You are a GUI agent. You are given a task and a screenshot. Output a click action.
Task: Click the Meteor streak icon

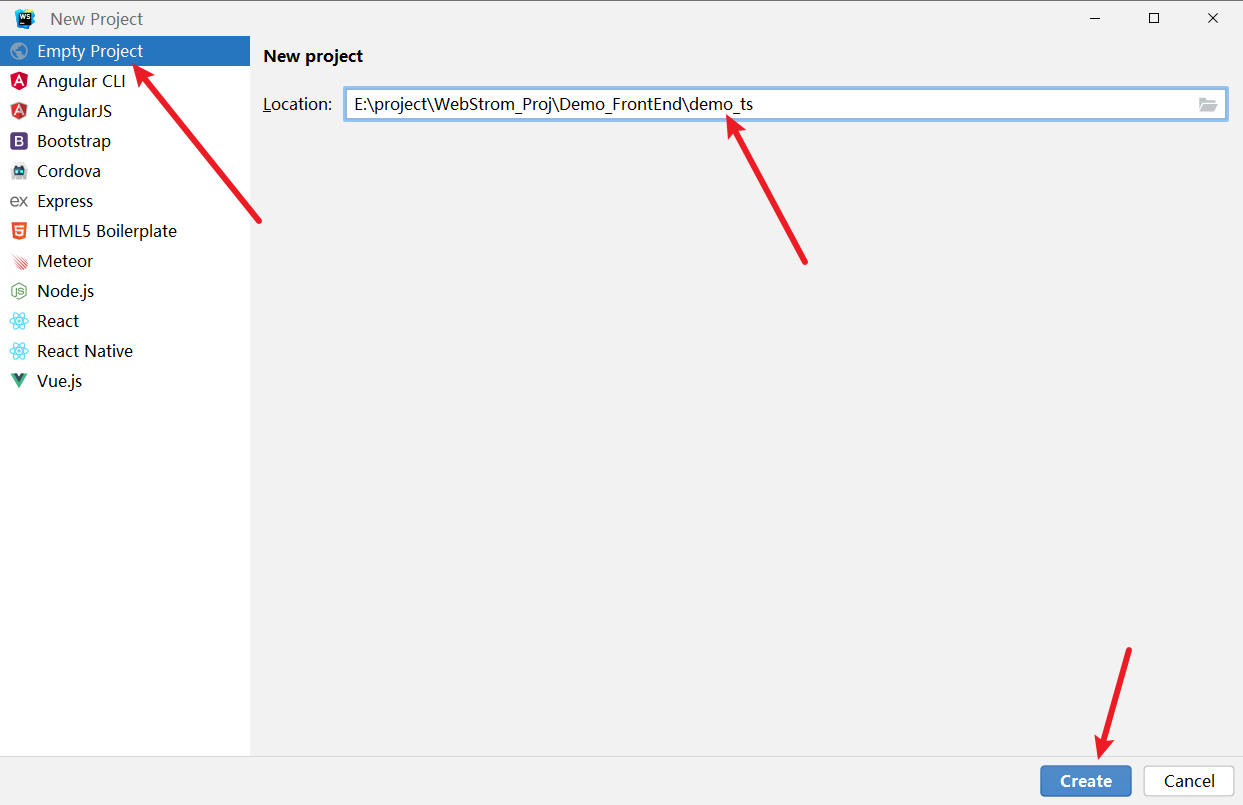pos(19,261)
